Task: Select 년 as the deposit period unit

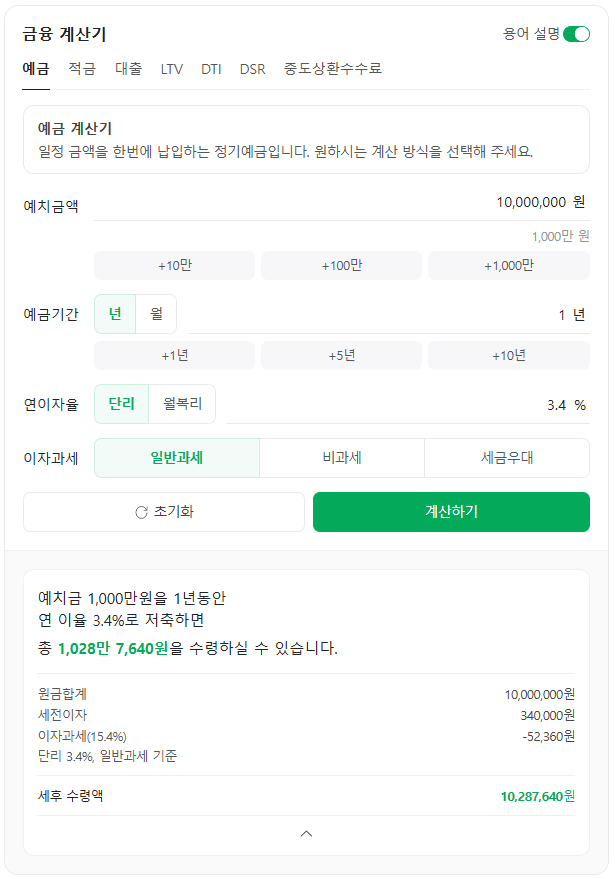Action: 113,313
